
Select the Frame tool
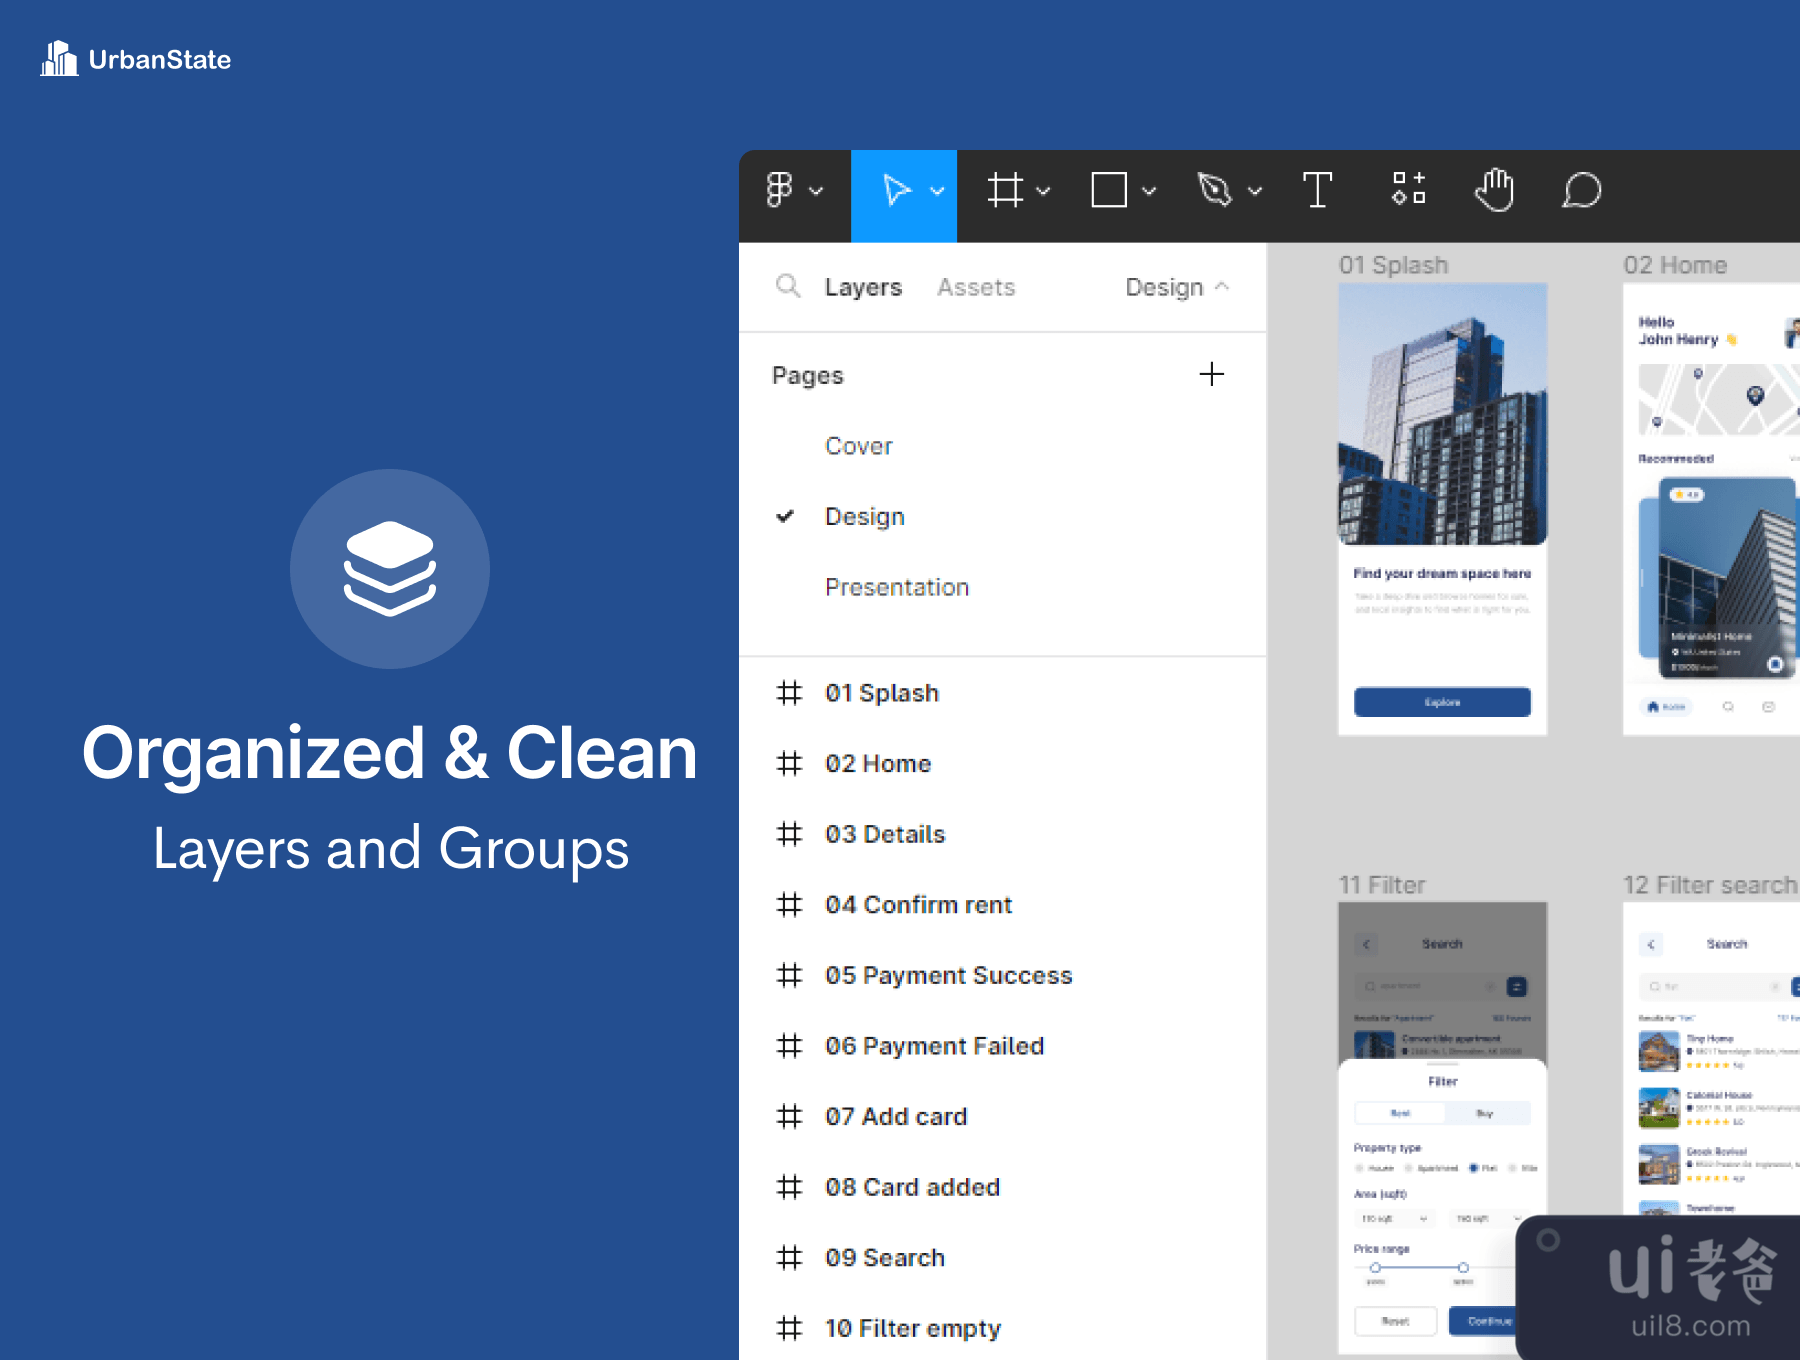pos(1005,190)
